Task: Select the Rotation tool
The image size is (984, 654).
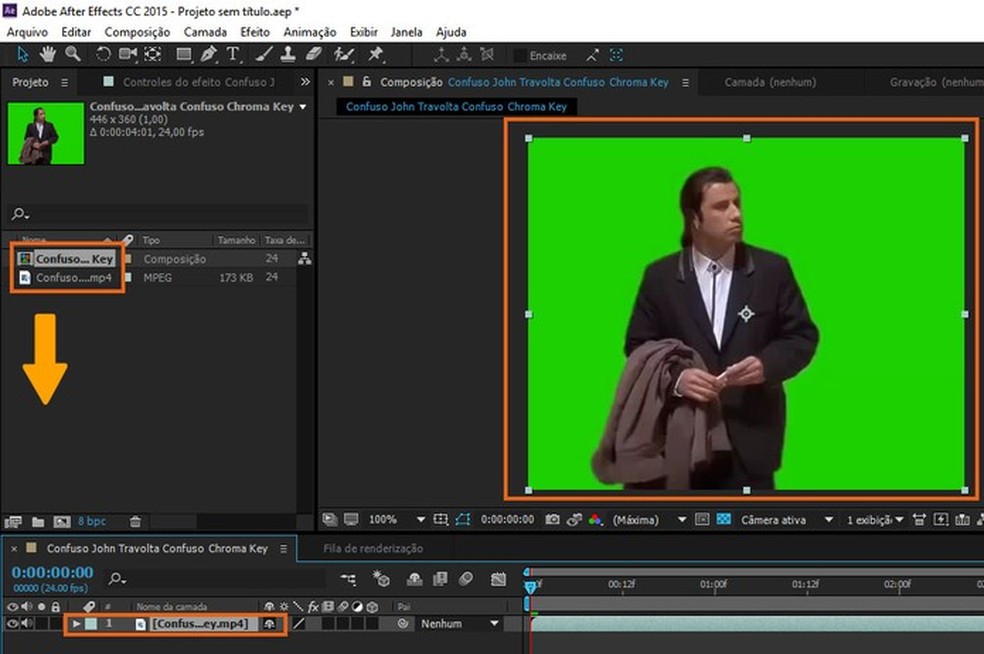Action: tap(104, 54)
